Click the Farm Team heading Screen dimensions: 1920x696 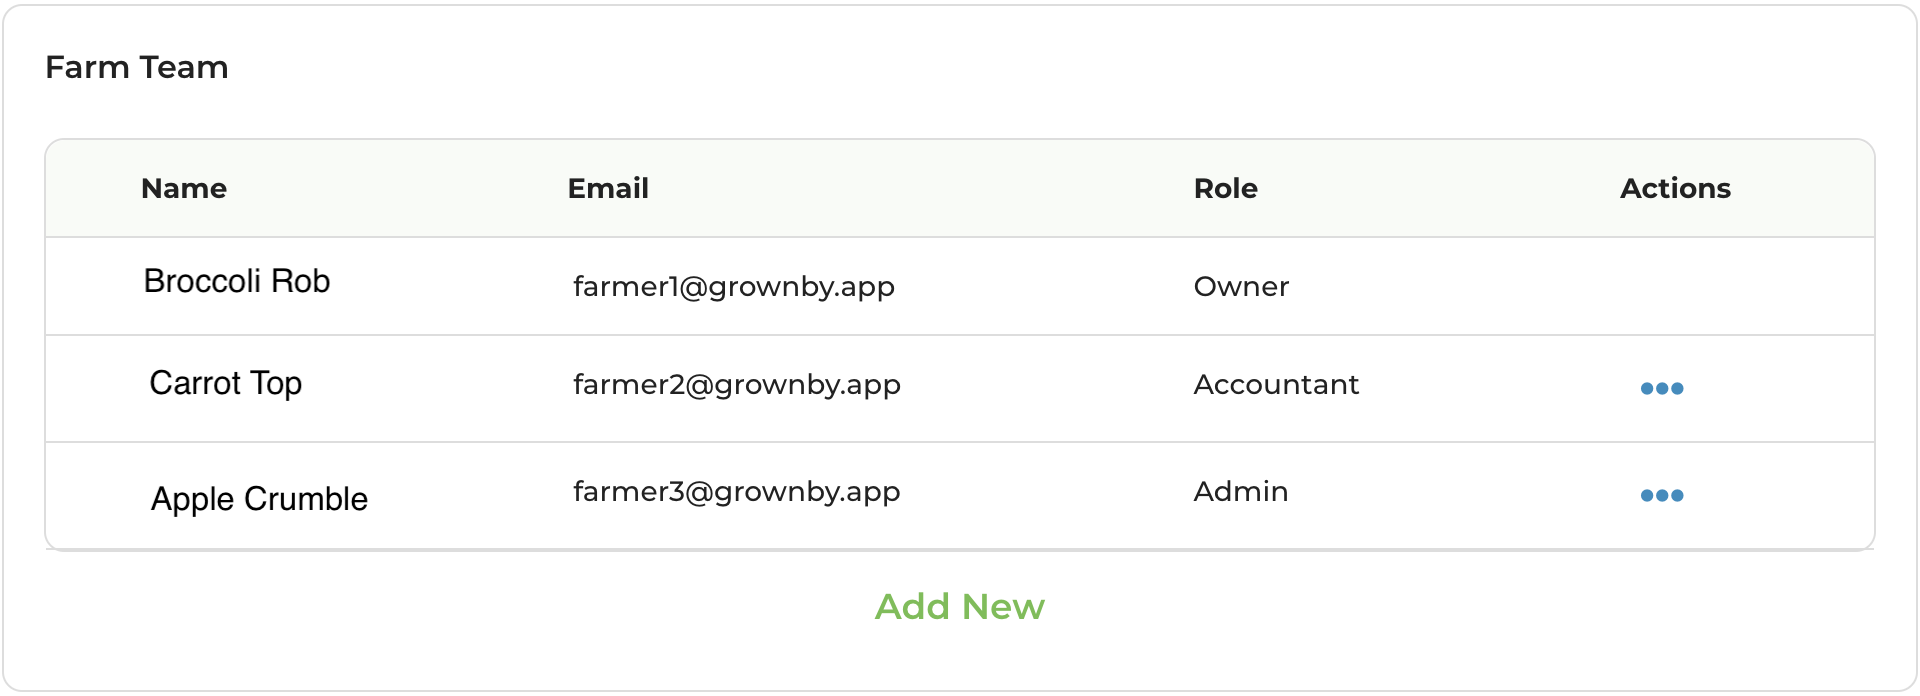pyautogui.click(x=137, y=67)
